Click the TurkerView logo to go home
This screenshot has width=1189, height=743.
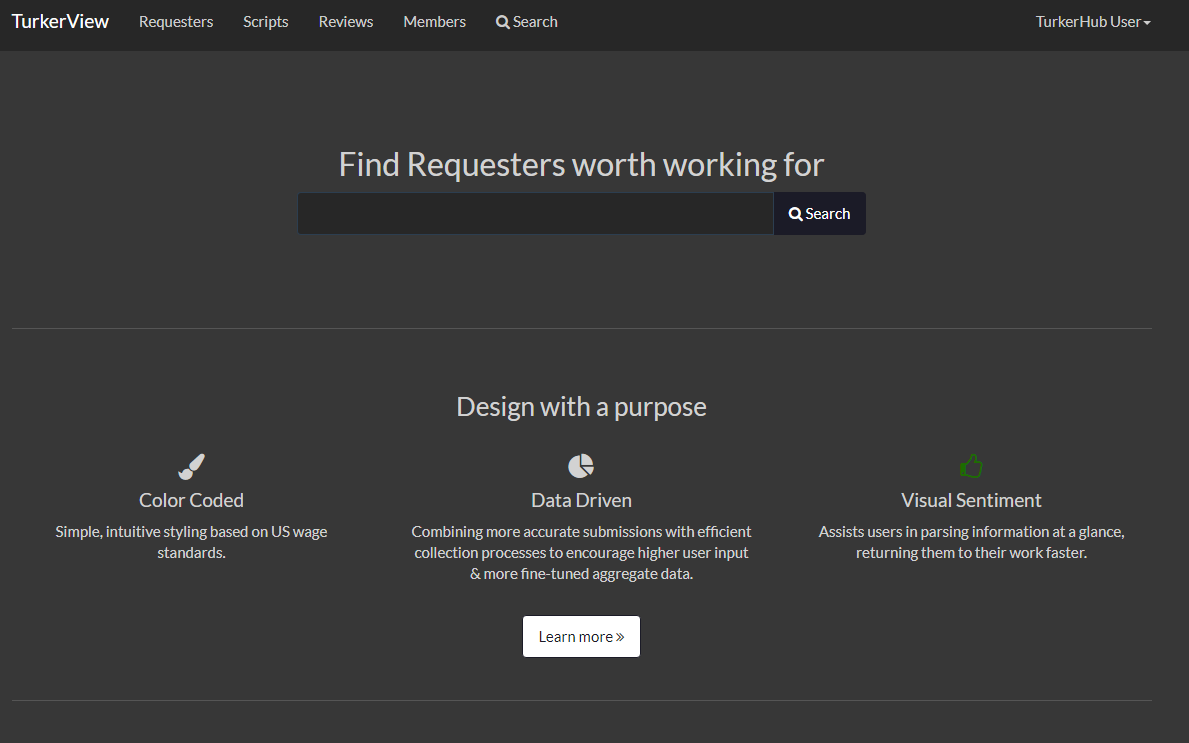click(x=60, y=21)
